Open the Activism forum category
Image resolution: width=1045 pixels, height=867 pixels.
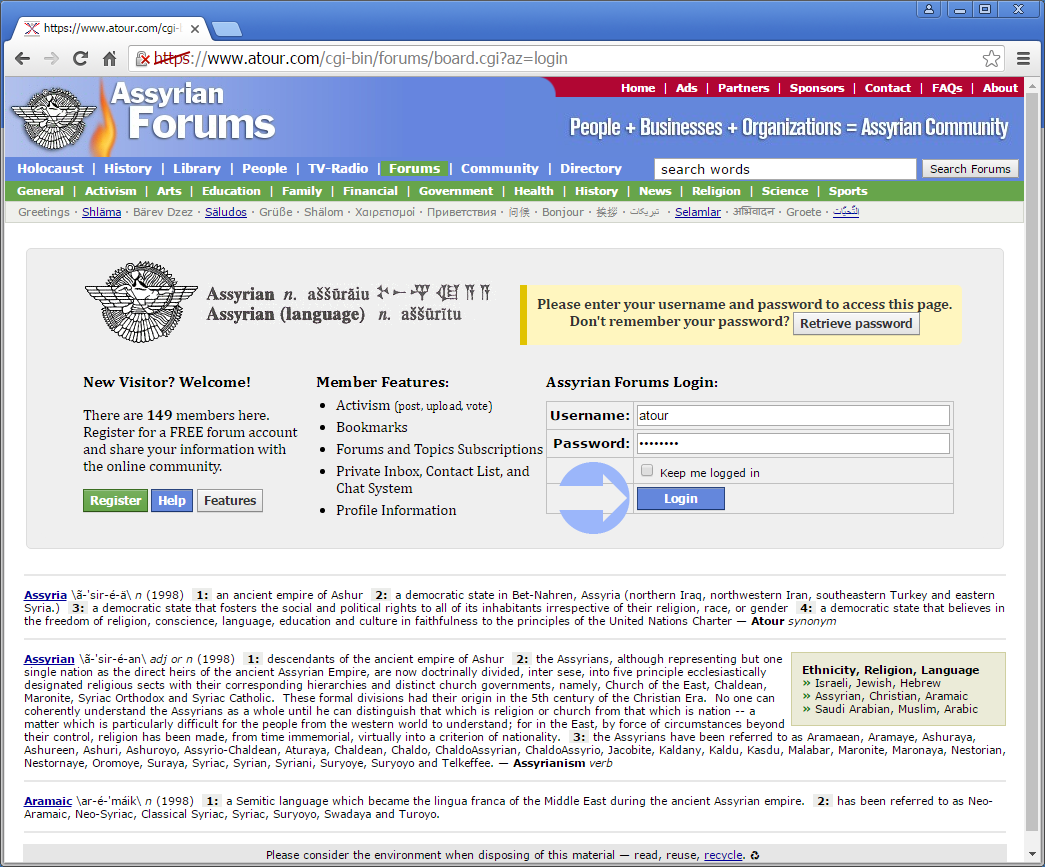[111, 191]
